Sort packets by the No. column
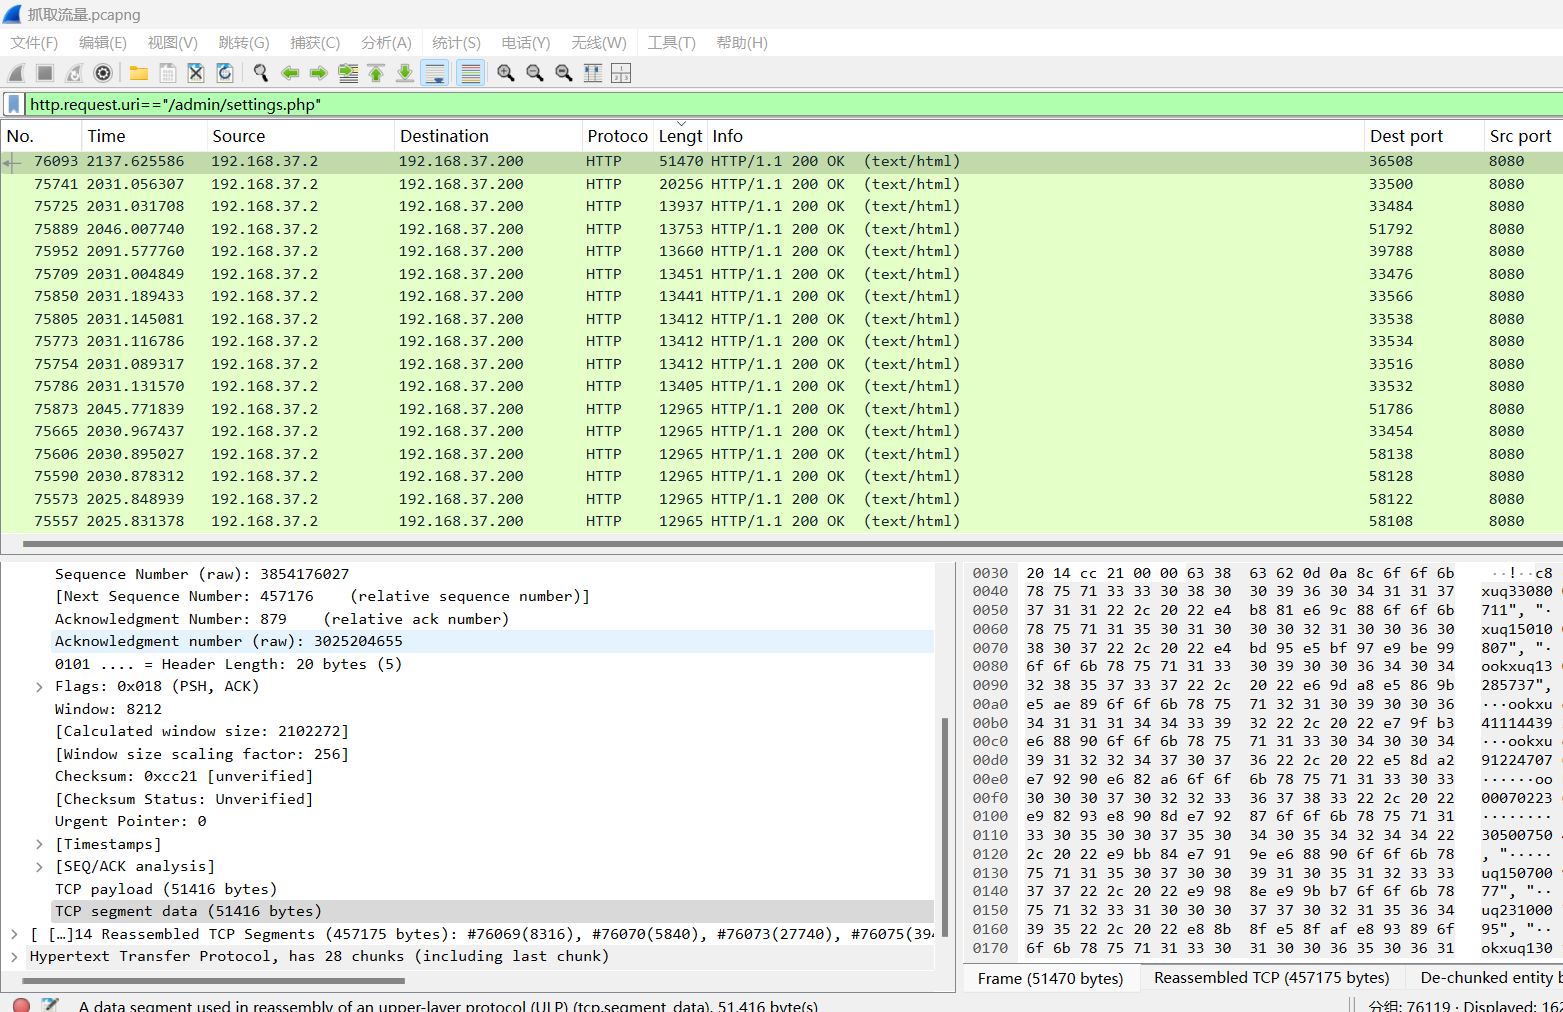This screenshot has height=1012, width=1563. coord(41,136)
